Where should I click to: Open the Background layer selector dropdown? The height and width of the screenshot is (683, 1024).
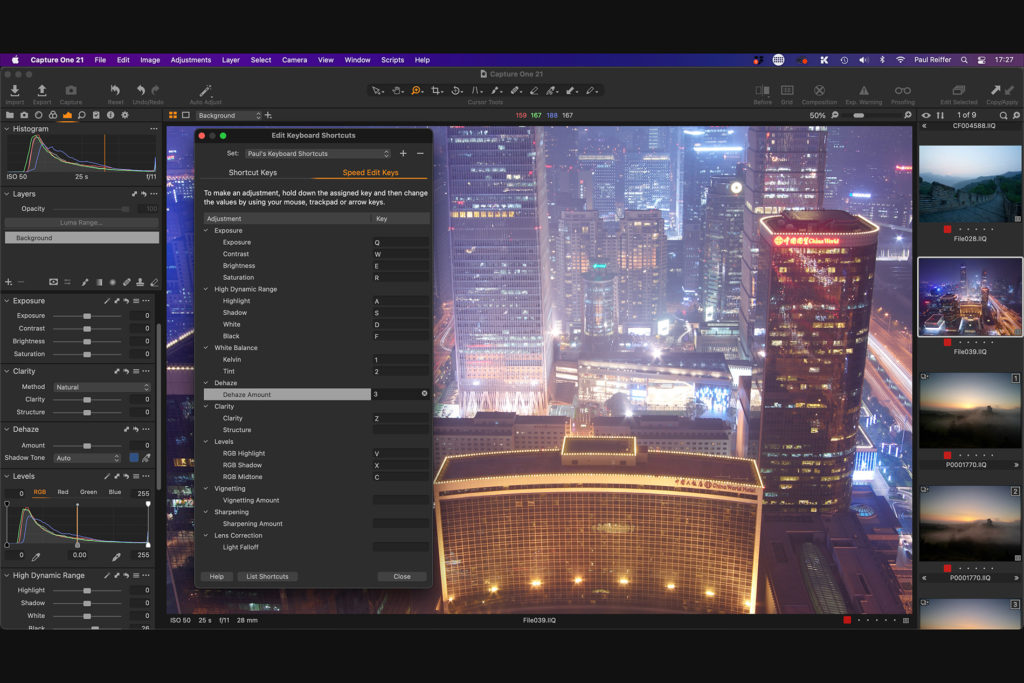(229, 116)
